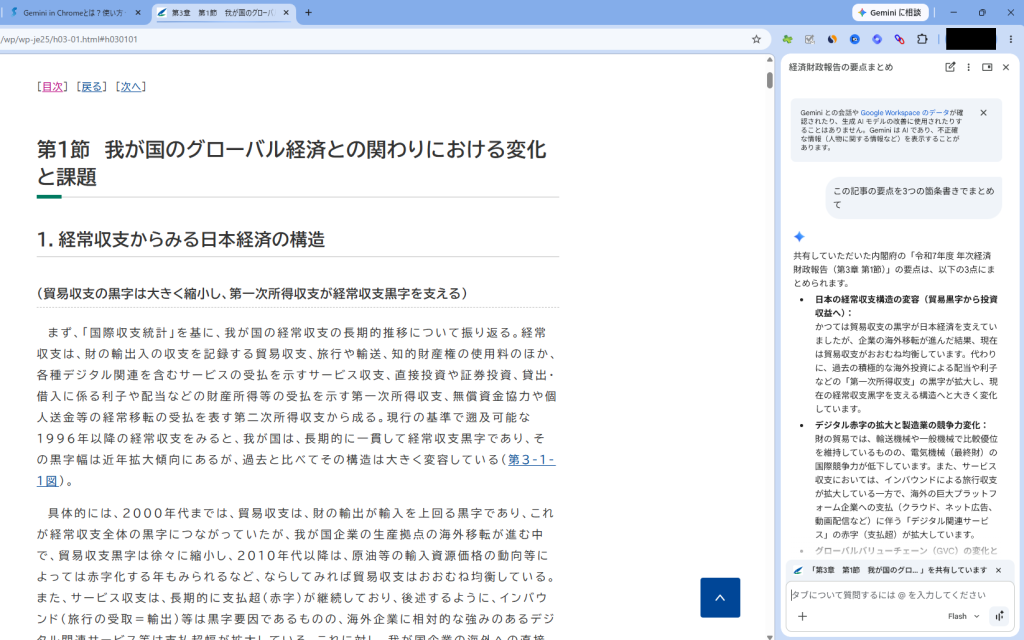Follow the 戻る link
The width and height of the screenshot is (1024, 640).
pos(91,87)
